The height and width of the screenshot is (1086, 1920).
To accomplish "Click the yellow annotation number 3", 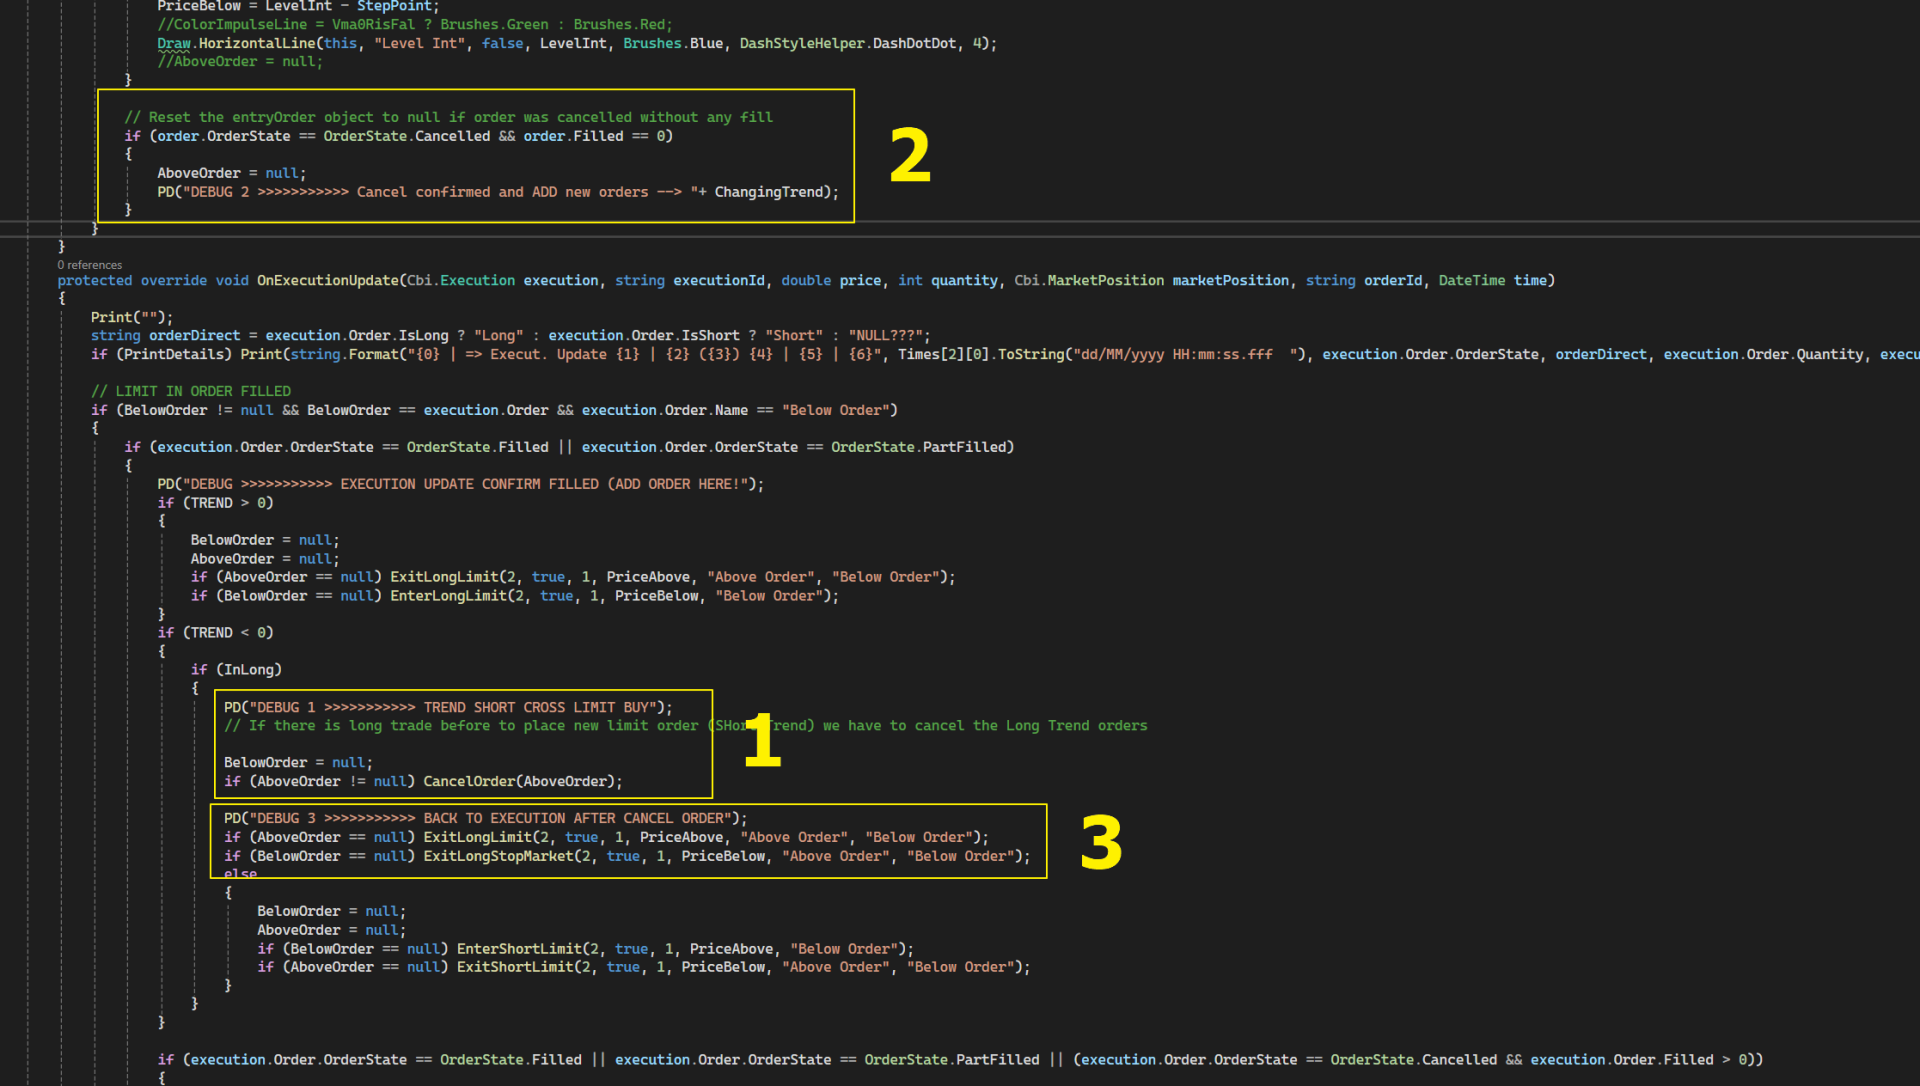I will (x=1101, y=843).
